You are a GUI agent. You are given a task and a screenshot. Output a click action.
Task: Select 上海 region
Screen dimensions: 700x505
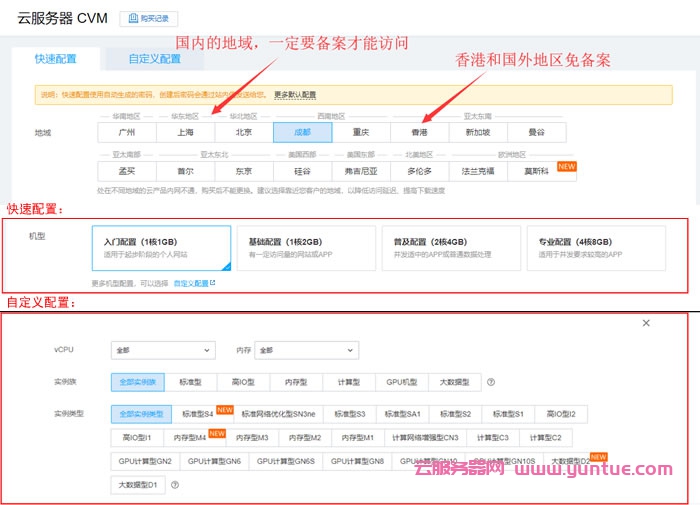(185, 133)
